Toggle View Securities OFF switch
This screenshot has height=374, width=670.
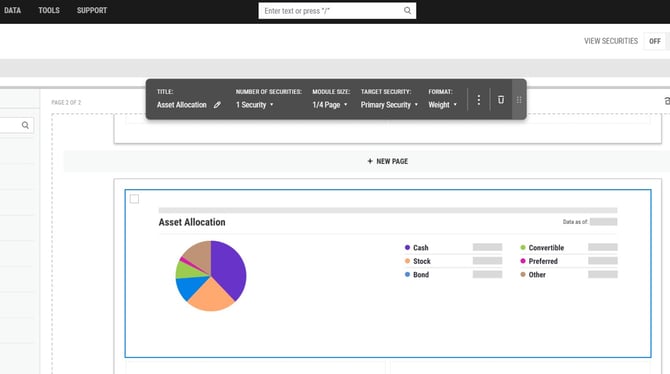655,41
